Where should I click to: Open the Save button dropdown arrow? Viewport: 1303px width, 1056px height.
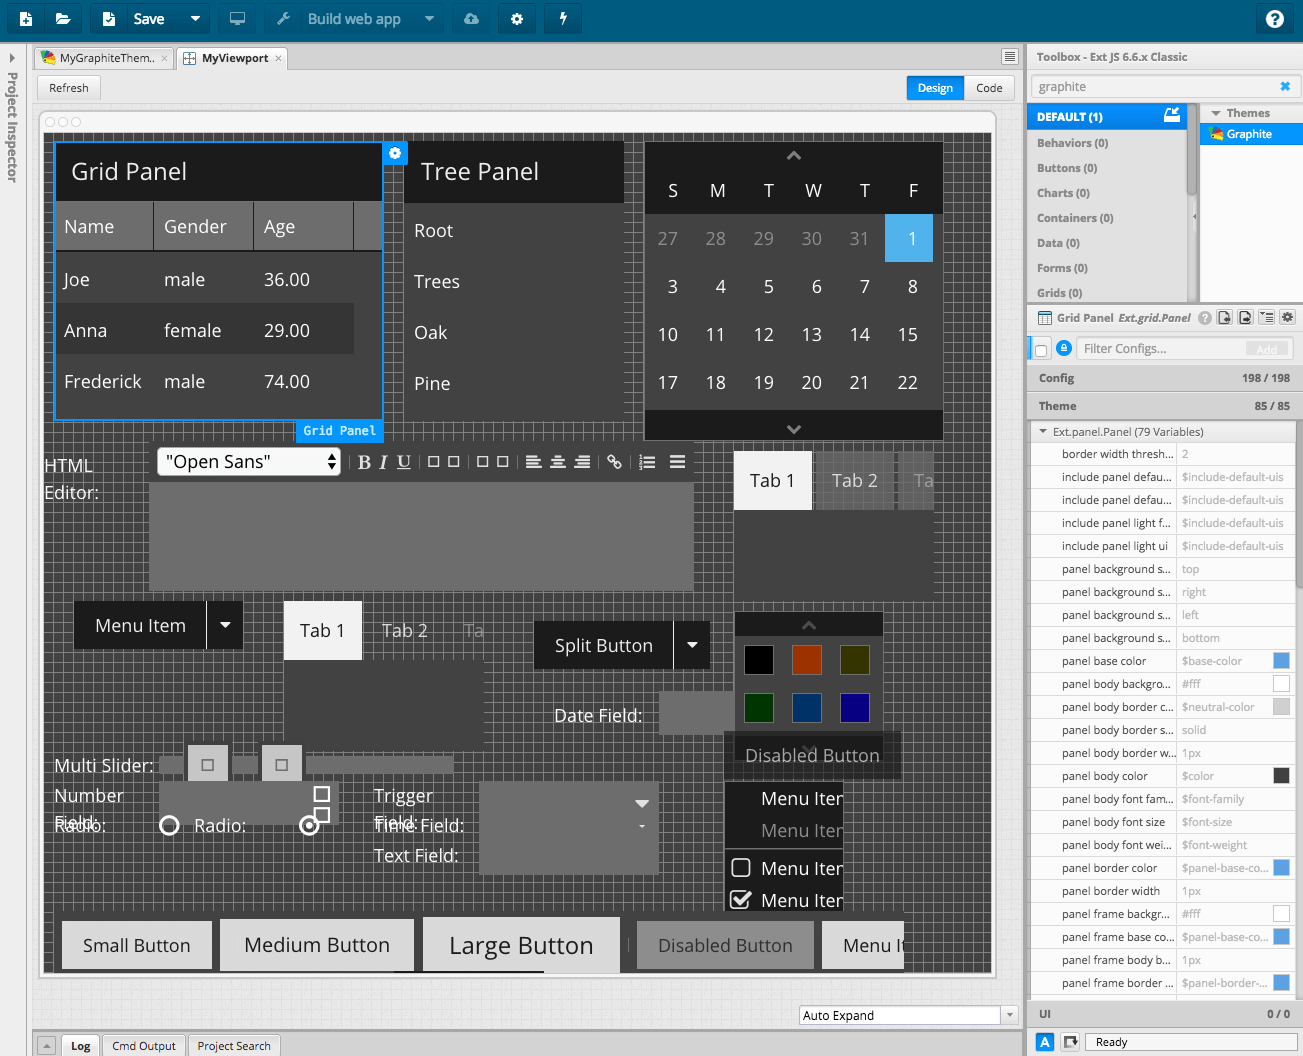click(x=195, y=19)
